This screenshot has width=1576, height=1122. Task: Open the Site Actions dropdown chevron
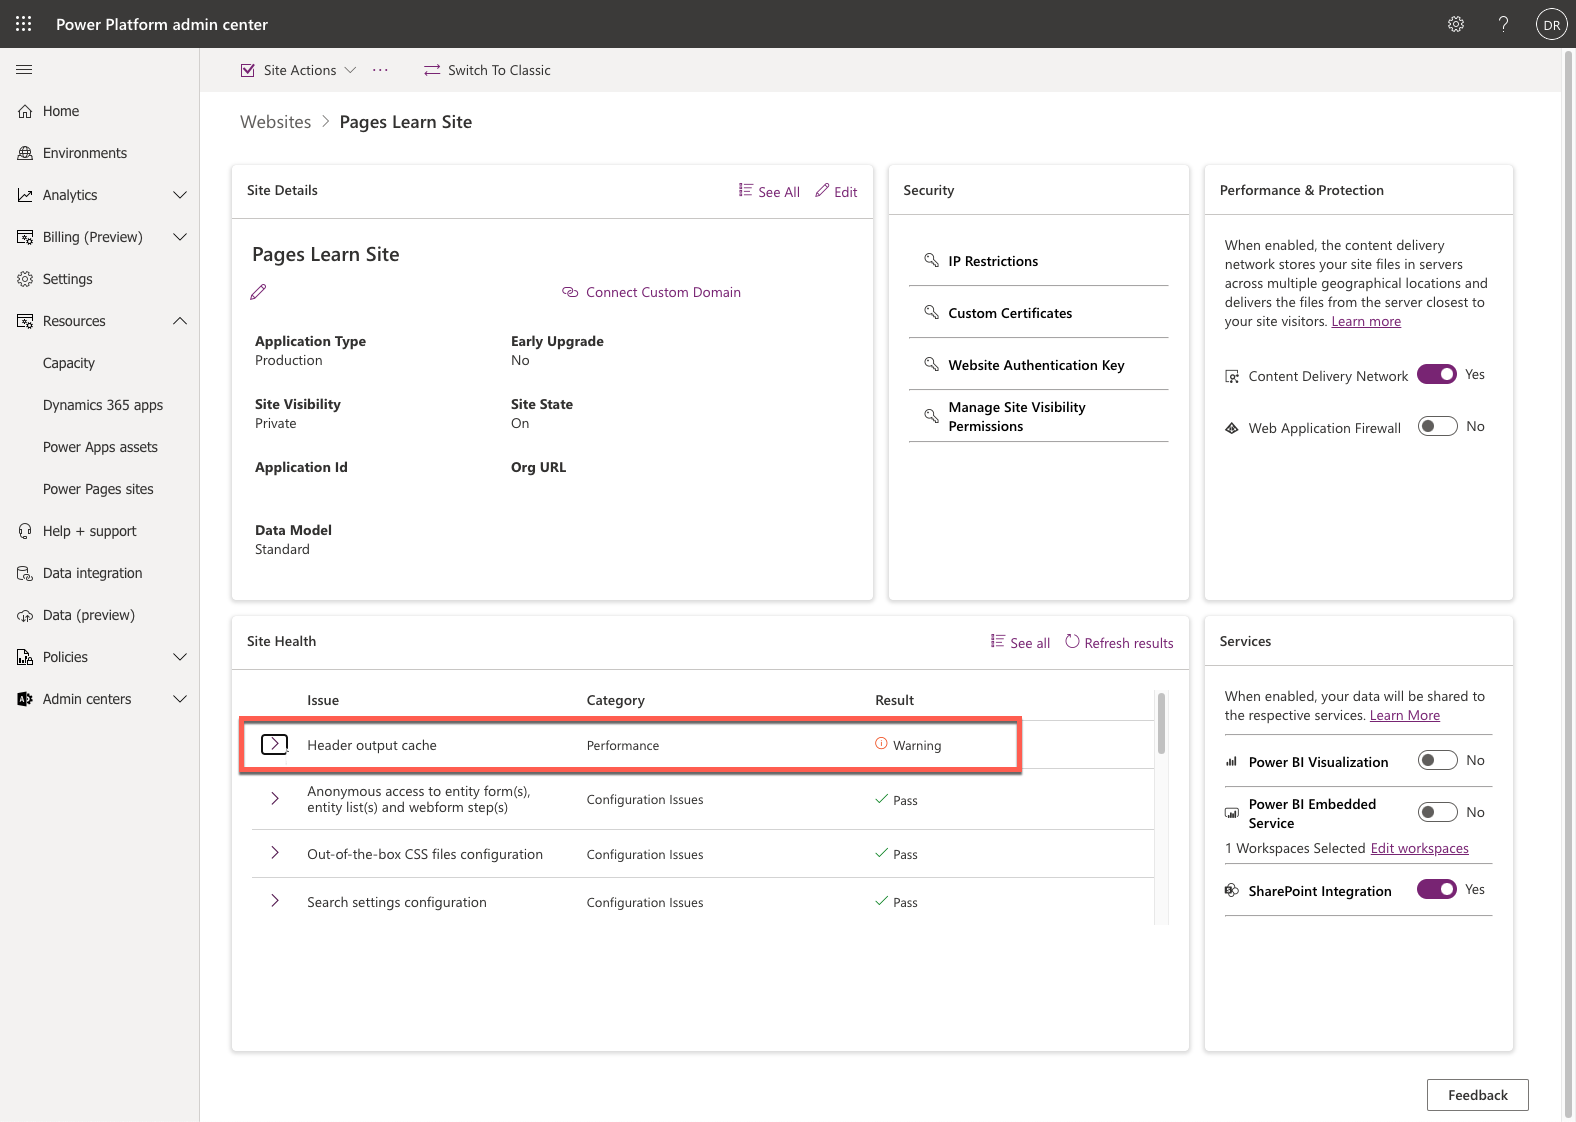[x=350, y=70]
